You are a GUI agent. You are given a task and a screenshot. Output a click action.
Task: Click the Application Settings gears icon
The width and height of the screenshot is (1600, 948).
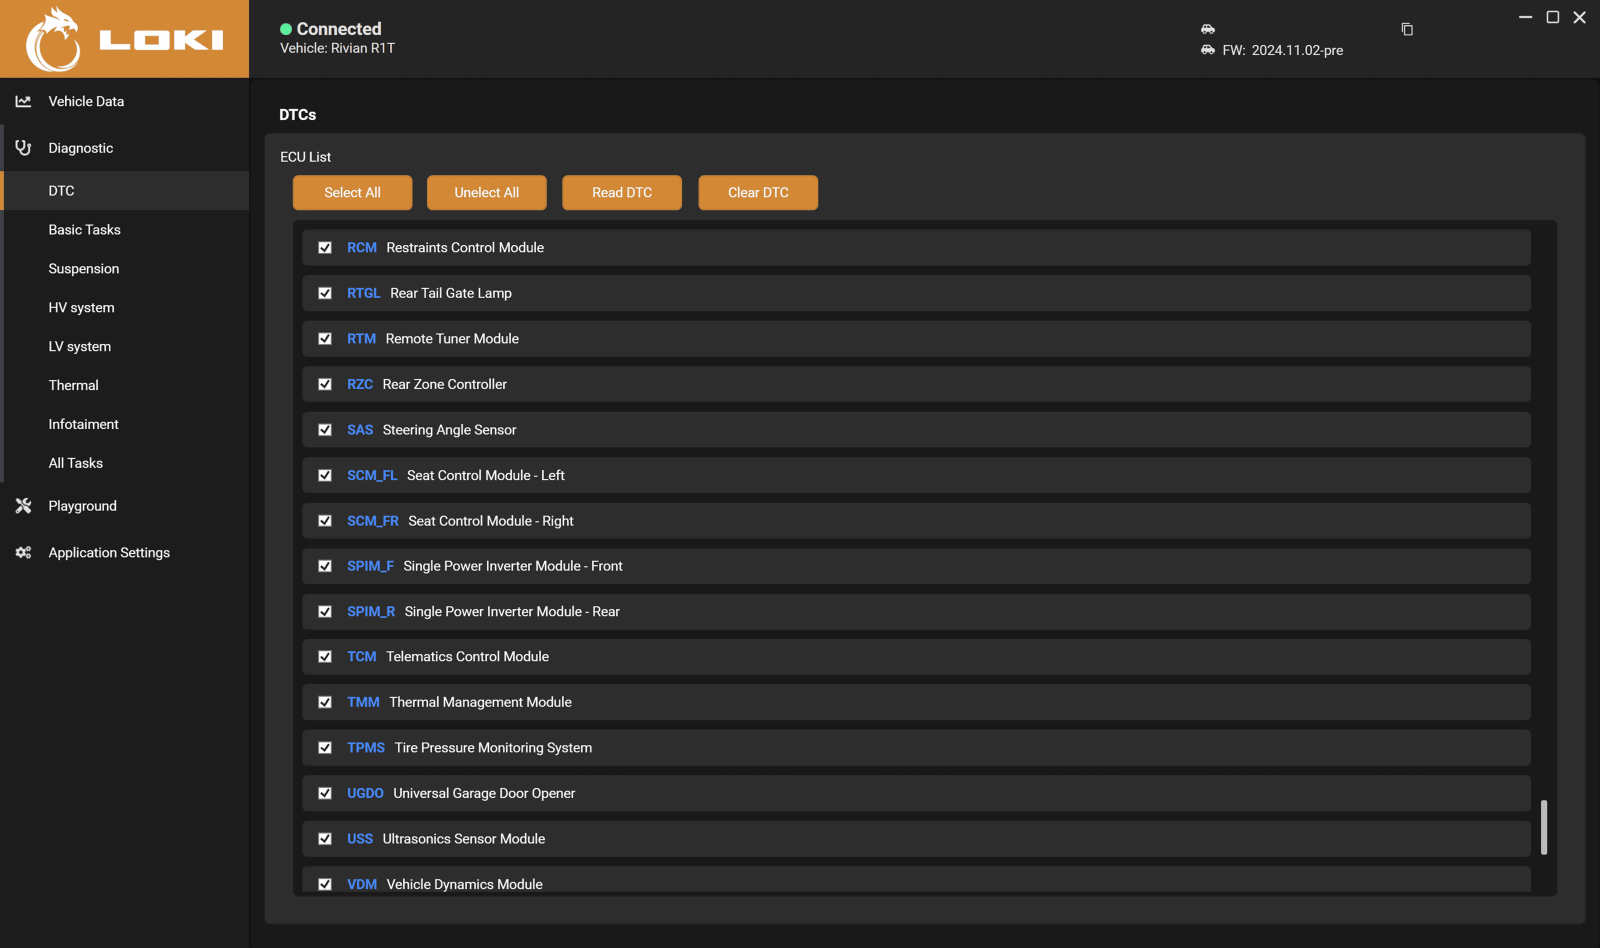click(x=23, y=553)
